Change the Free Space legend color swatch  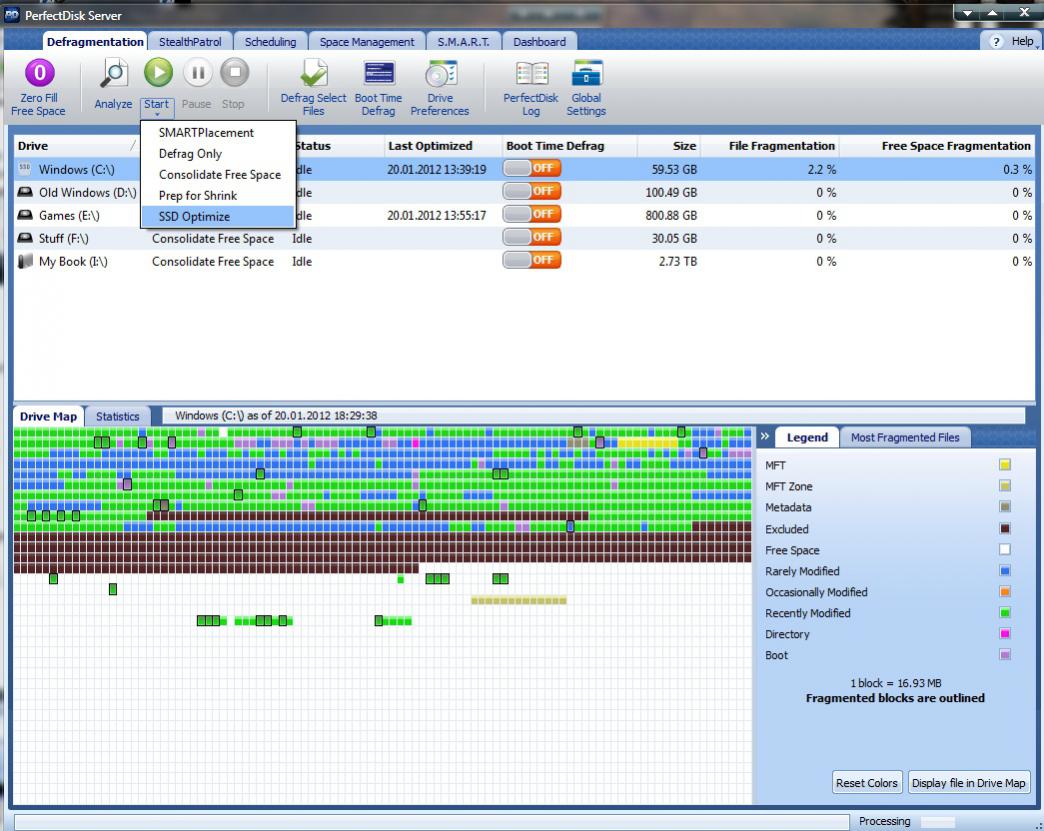(x=1005, y=549)
